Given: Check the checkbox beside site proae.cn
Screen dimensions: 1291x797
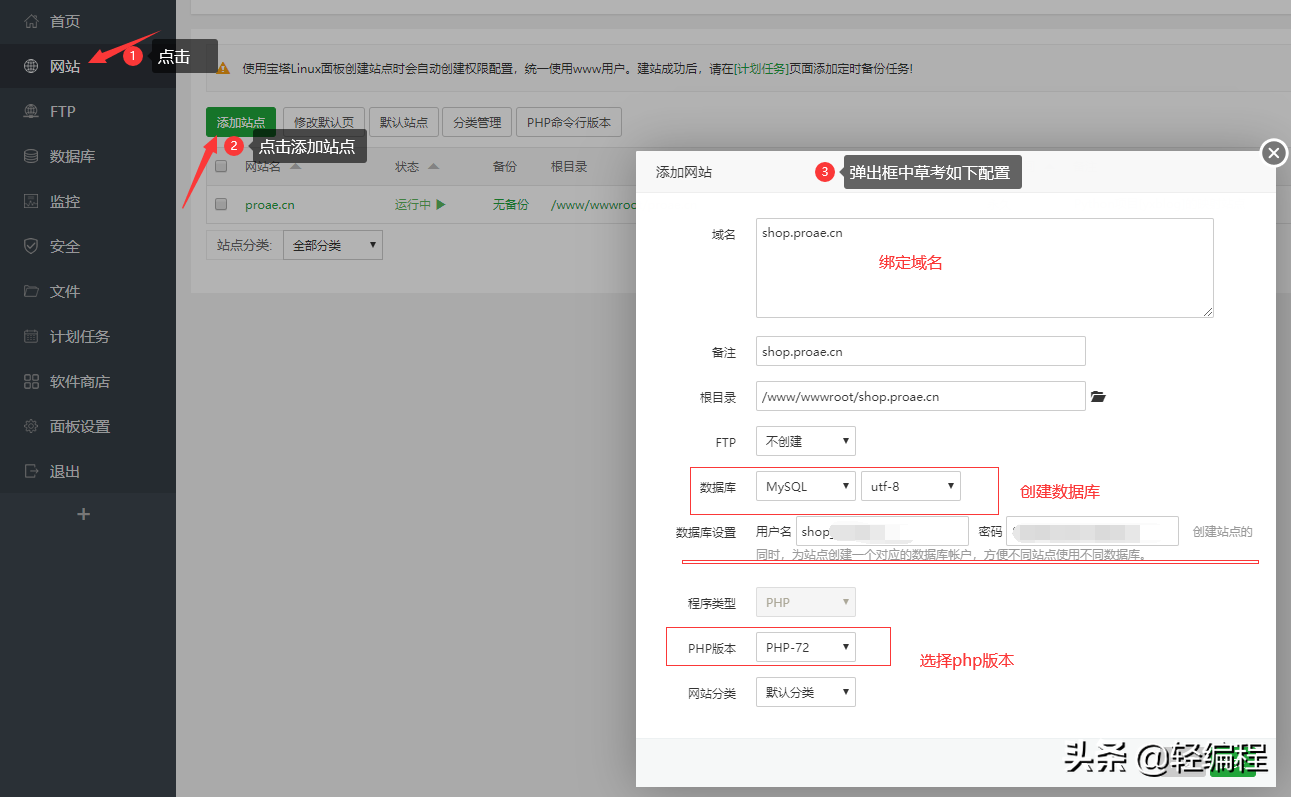Looking at the screenshot, I should [x=222, y=203].
